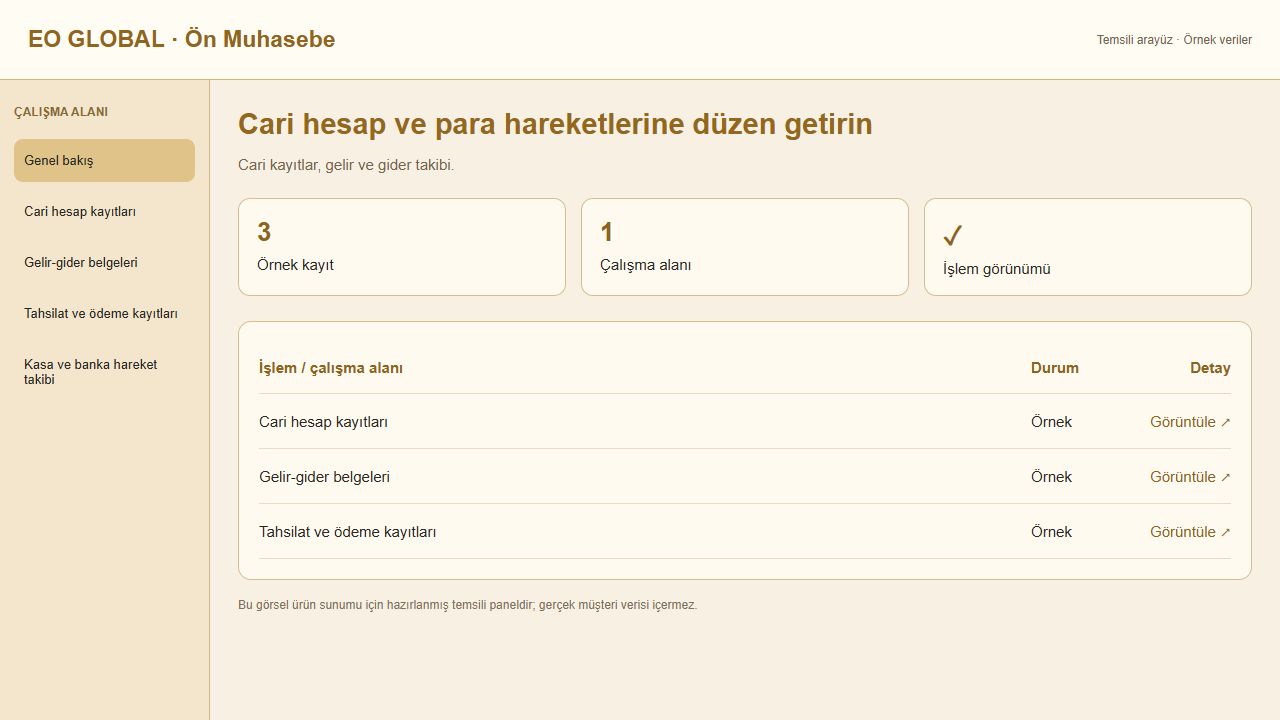Click the checkmark icon in İşlem görünümü card
The image size is (1280, 720).
(953, 236)
